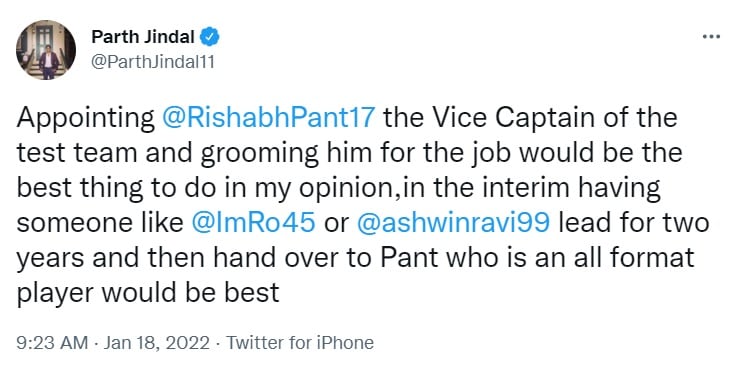736x373 pixels.
Task: Click the phrase lead for two
Action: (634, 223)
